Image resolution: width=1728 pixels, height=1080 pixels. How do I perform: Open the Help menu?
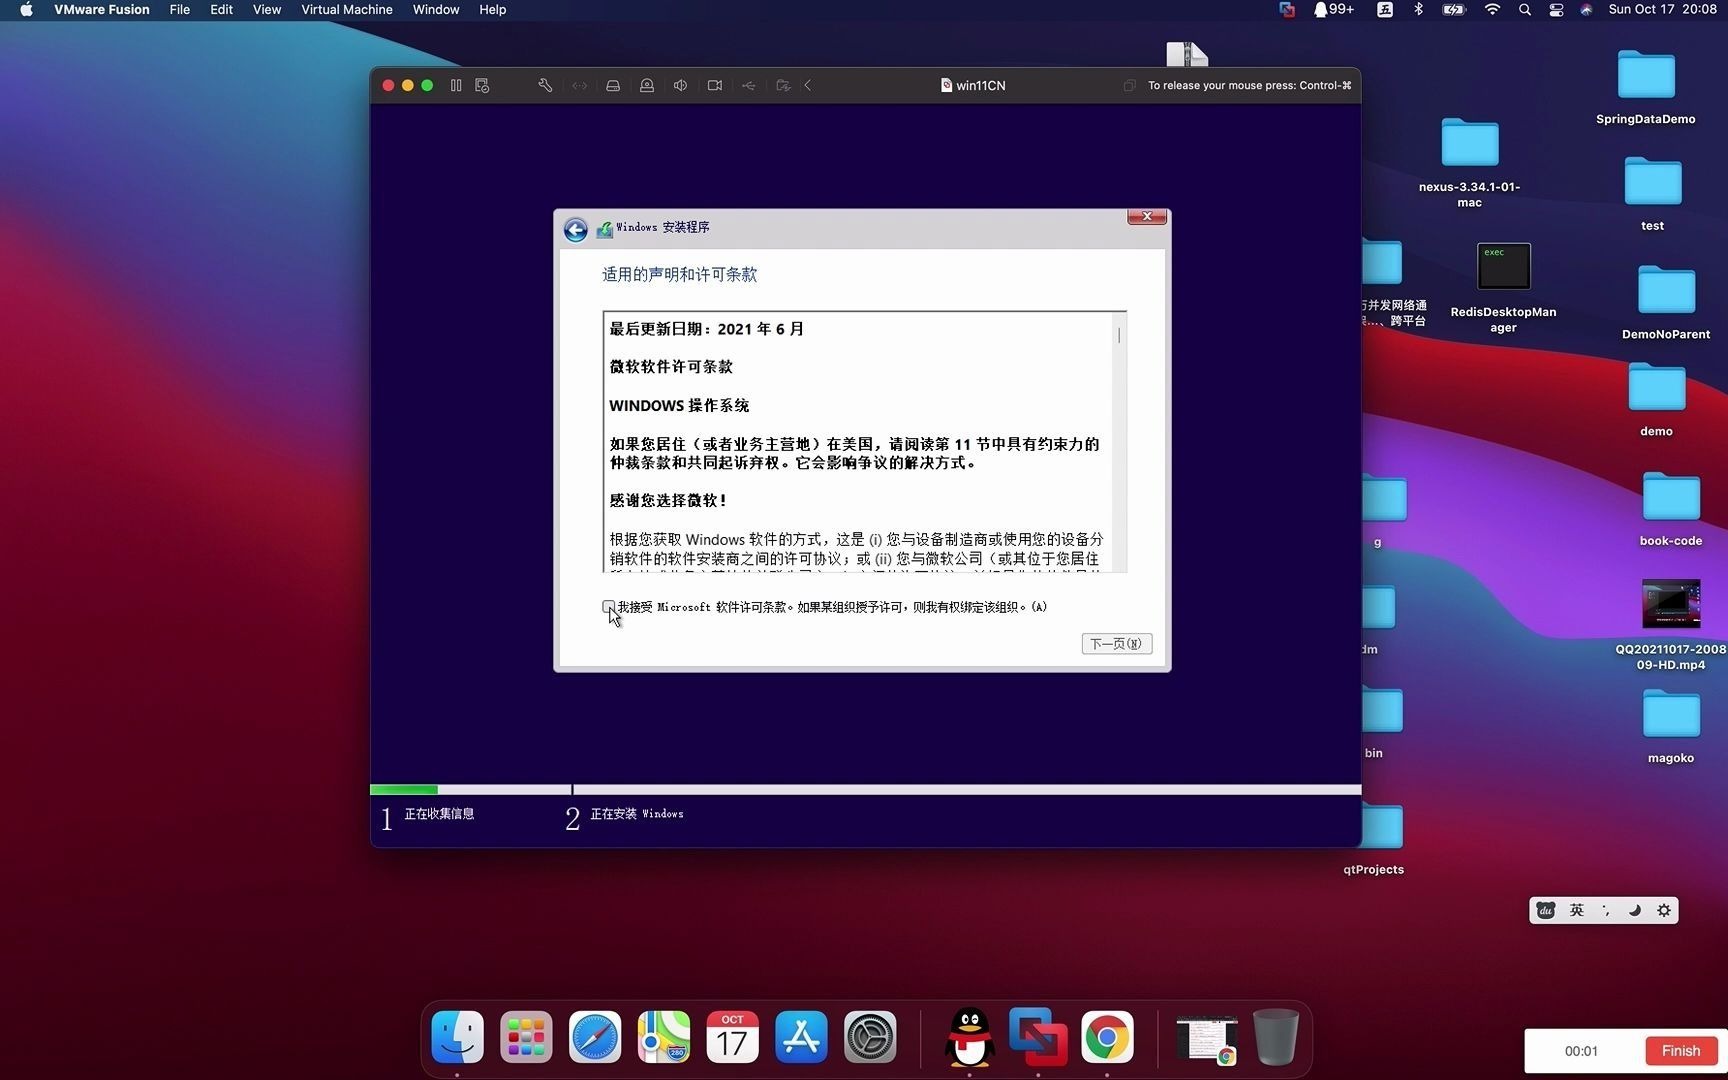click(492, 10)
